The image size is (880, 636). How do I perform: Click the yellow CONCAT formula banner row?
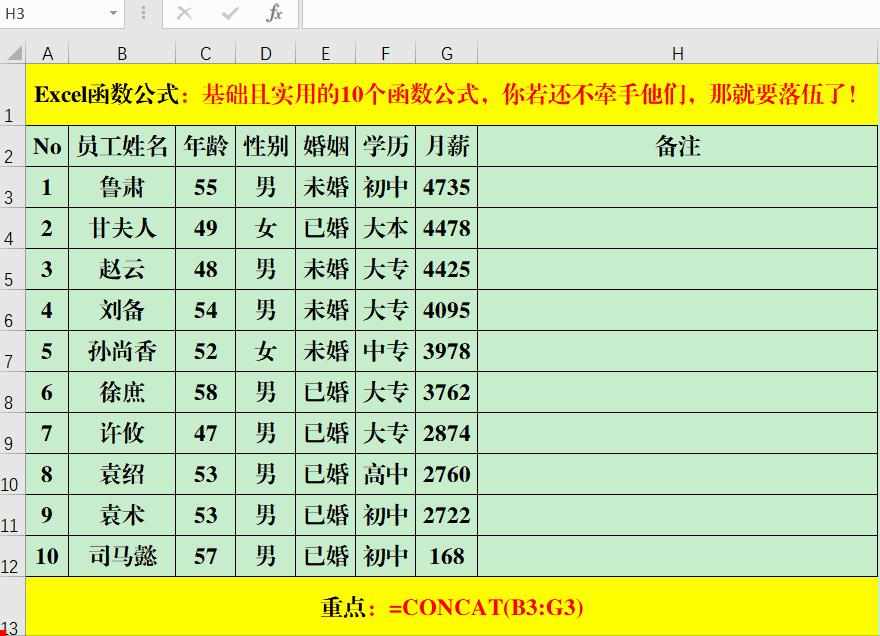click(x=450, y=606)
